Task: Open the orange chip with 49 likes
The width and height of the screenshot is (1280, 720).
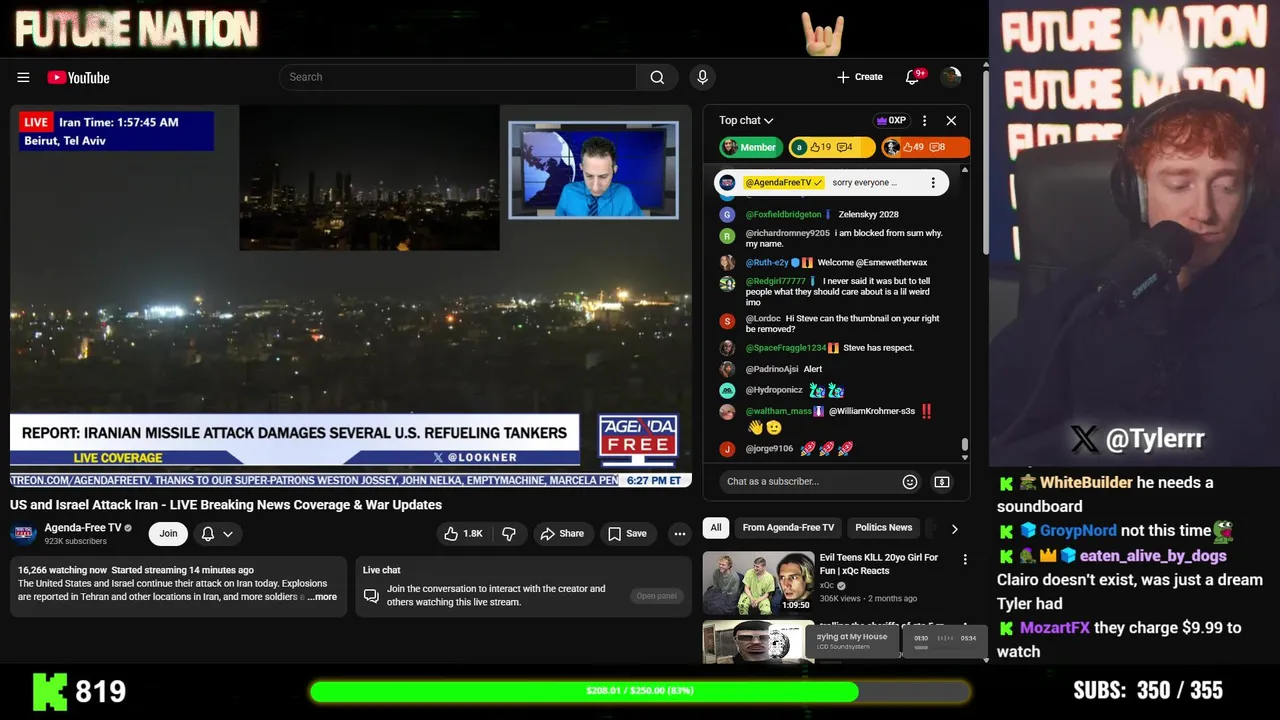Action: [x=925, y=147]
